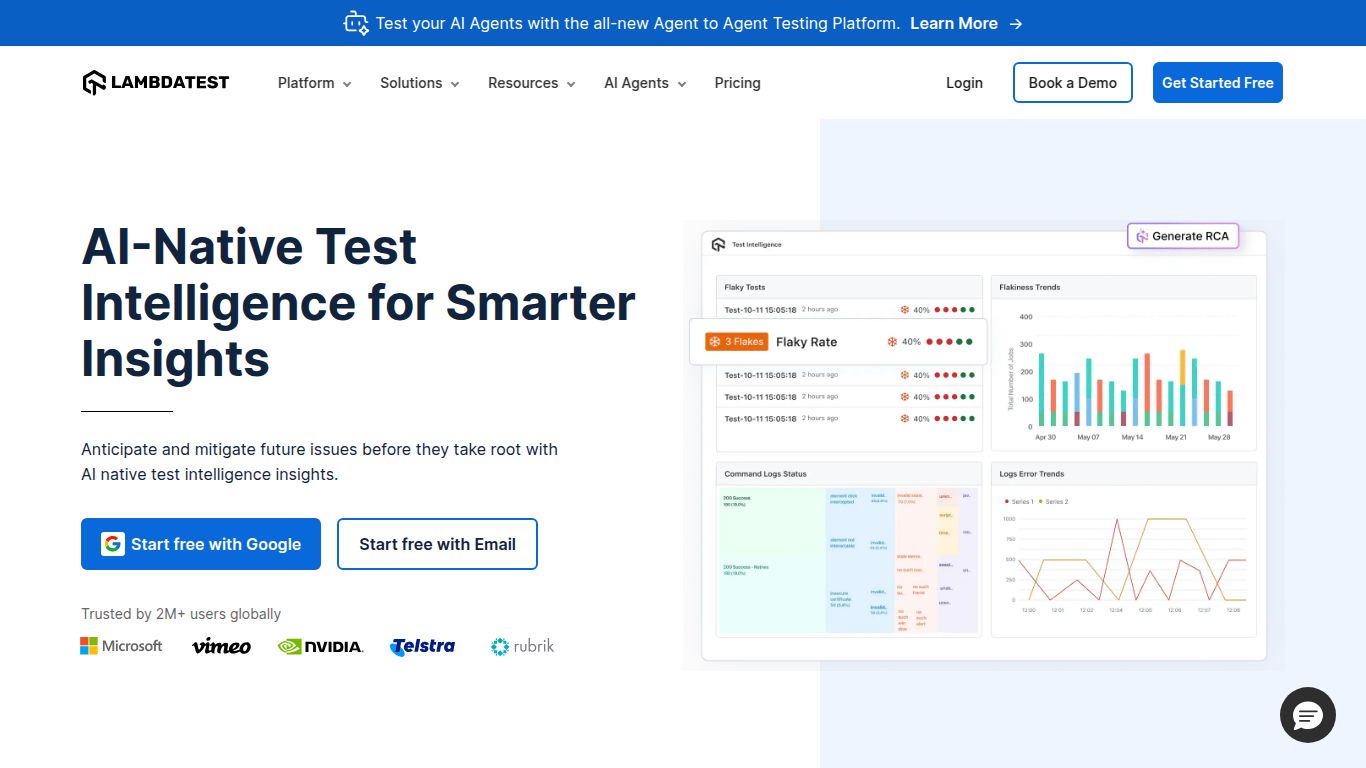Click the Google icon on the sign-up button
1366x768 pixels.
tap(113, 544)
